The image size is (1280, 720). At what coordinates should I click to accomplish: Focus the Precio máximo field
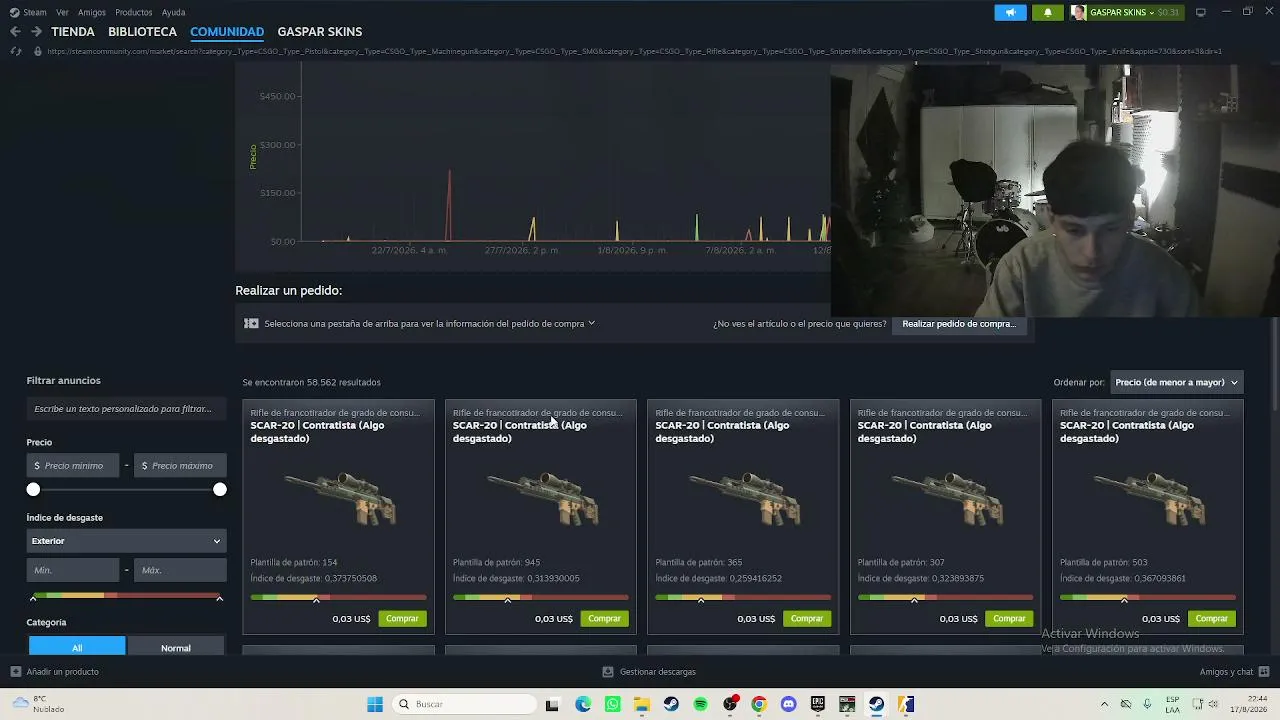(180, 466)
